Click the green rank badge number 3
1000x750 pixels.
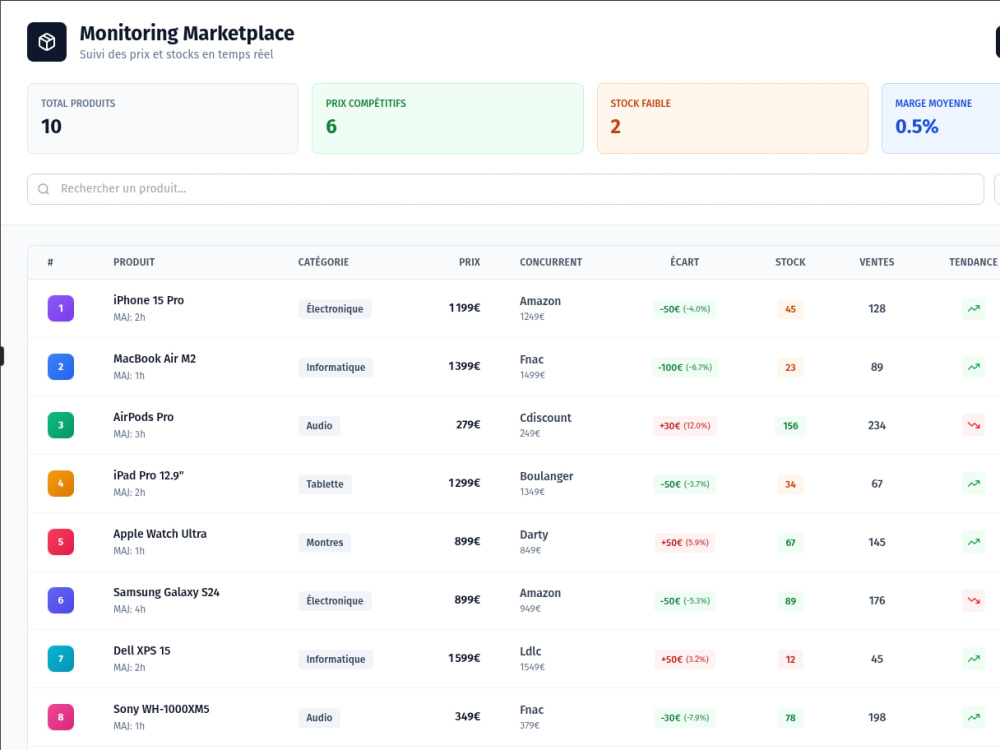point(61,425)
